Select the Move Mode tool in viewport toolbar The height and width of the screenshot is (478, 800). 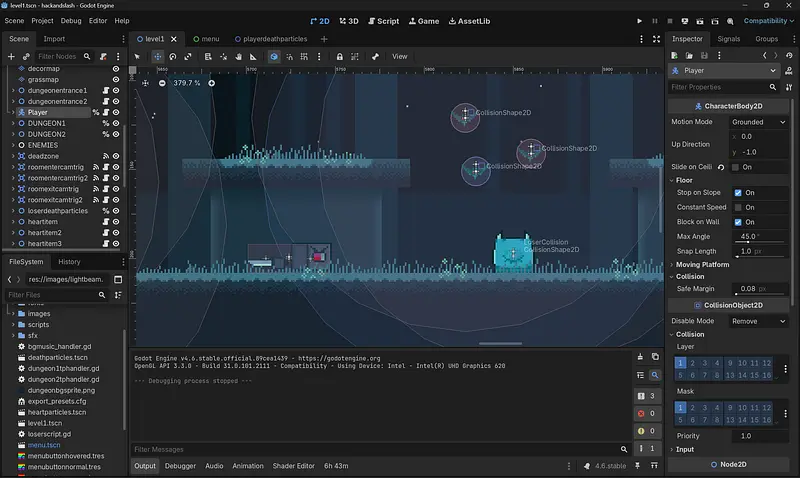click(x=157, y=56)
